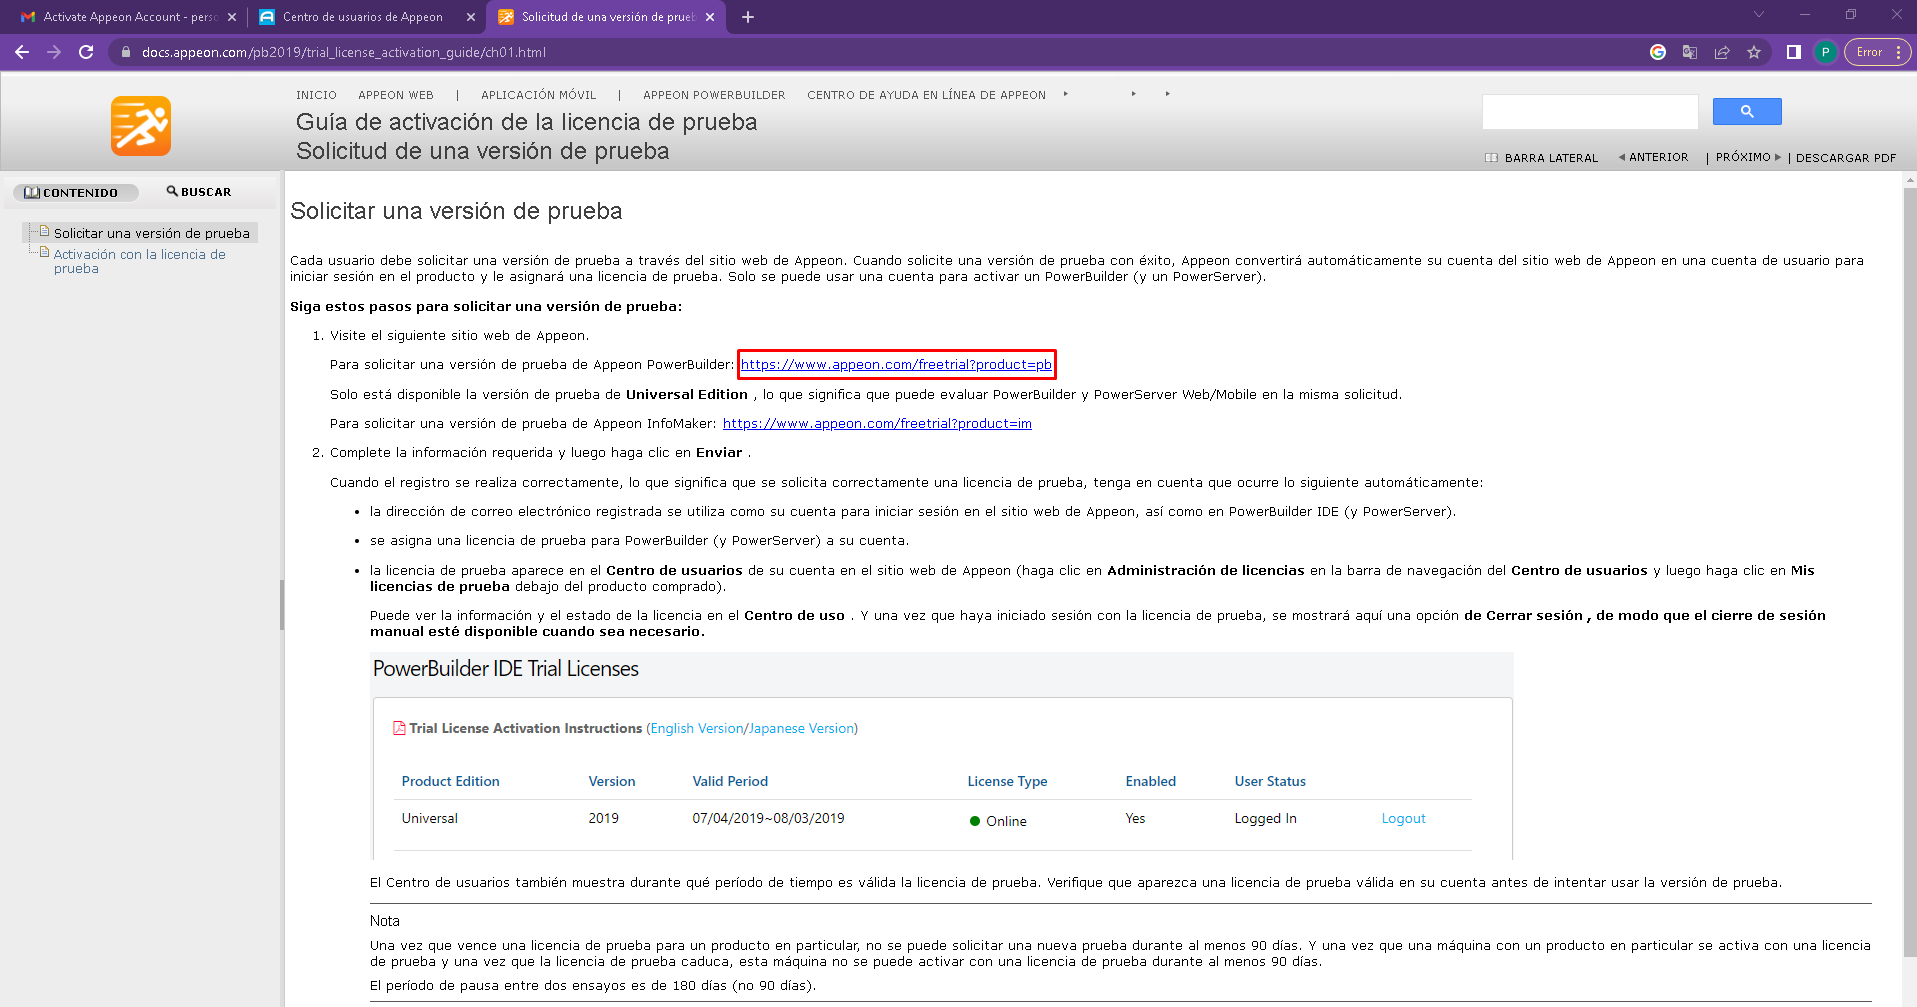Go to the Próximo page

[1747, 158]
